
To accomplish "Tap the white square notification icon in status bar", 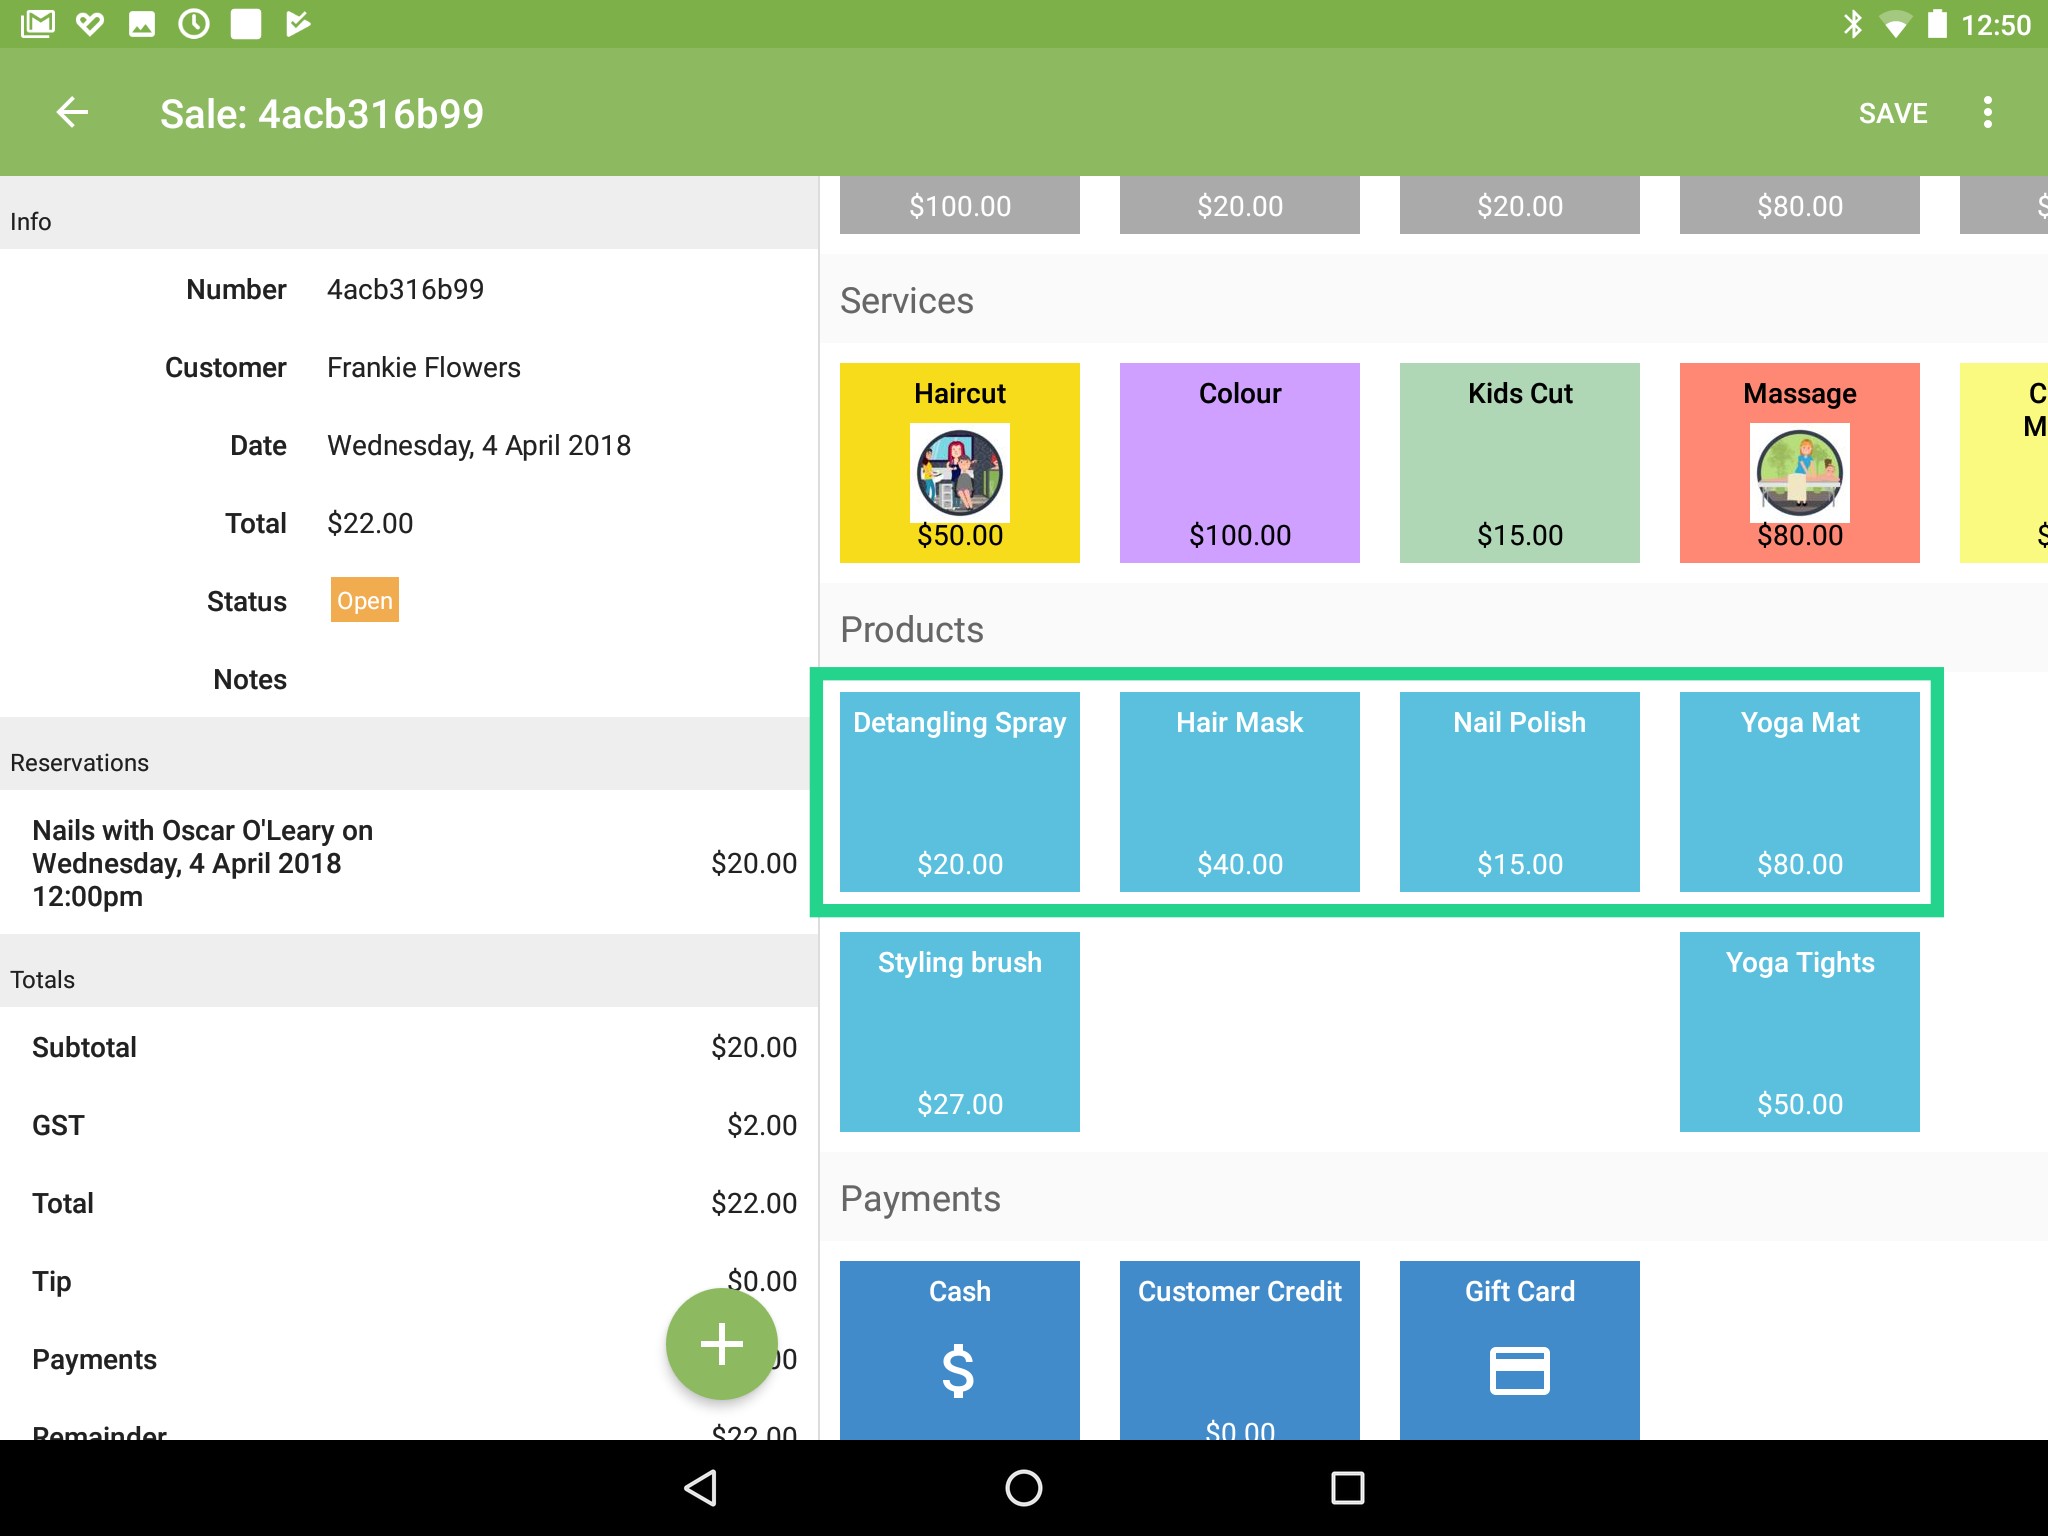I will click(245, 23).
